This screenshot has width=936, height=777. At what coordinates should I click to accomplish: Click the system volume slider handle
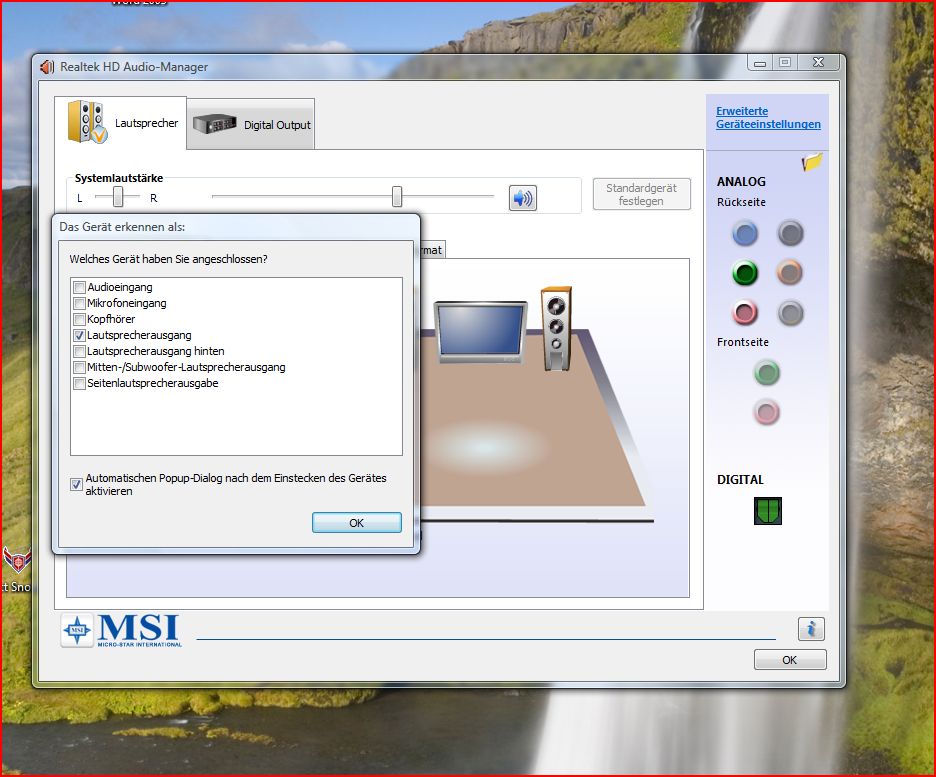pyautogui.click(x=397, y=196)
